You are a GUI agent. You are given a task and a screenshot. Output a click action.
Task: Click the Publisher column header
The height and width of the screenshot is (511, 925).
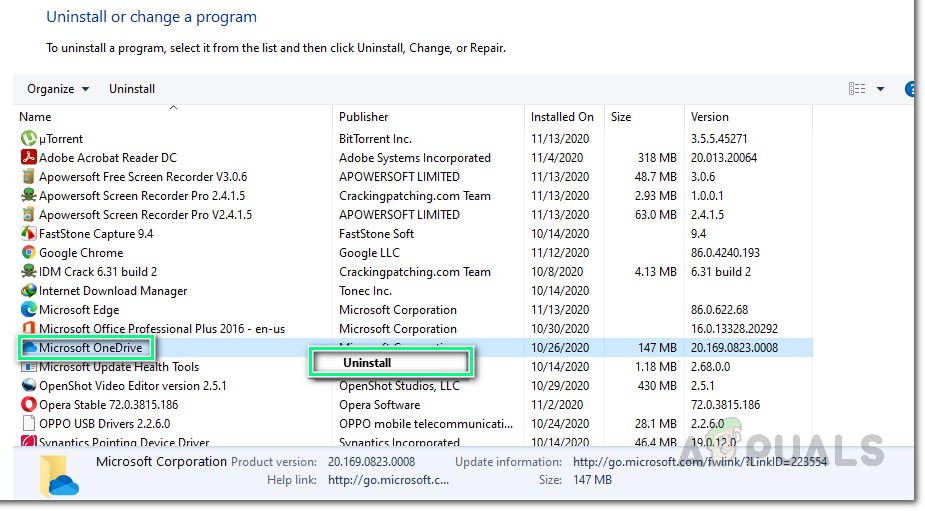click(364, 117)
